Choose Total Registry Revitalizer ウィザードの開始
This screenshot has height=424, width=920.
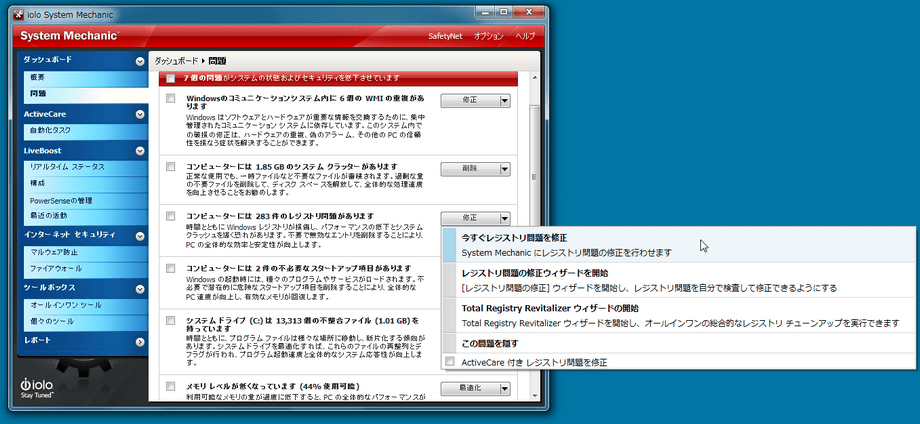(x=679, y=315)
